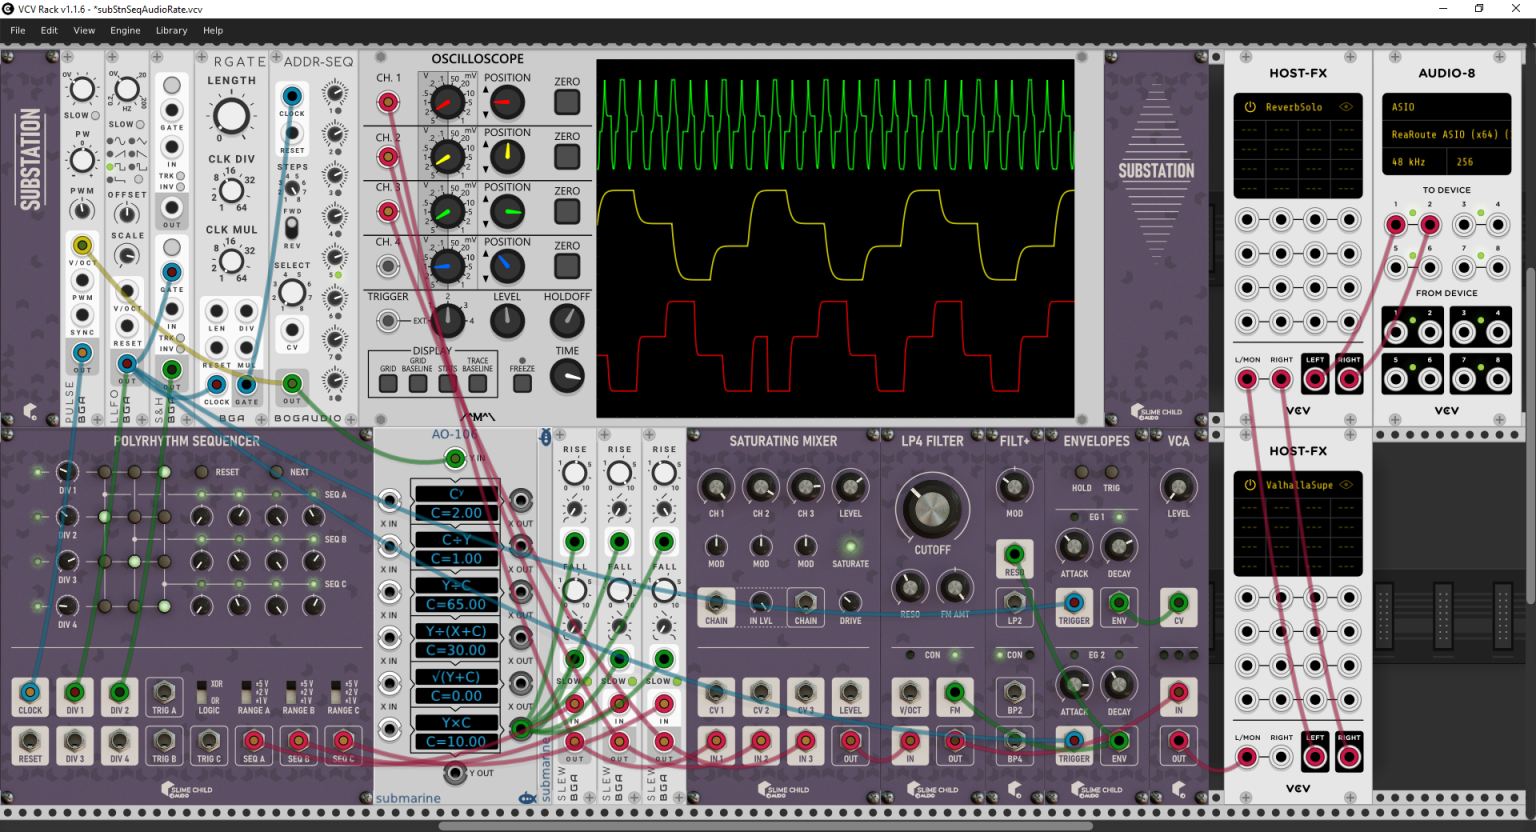Viewport: 1536px width, 832px height.
Task: Click the horizontal scrollbar at window bottom
Action: point(765,826)
